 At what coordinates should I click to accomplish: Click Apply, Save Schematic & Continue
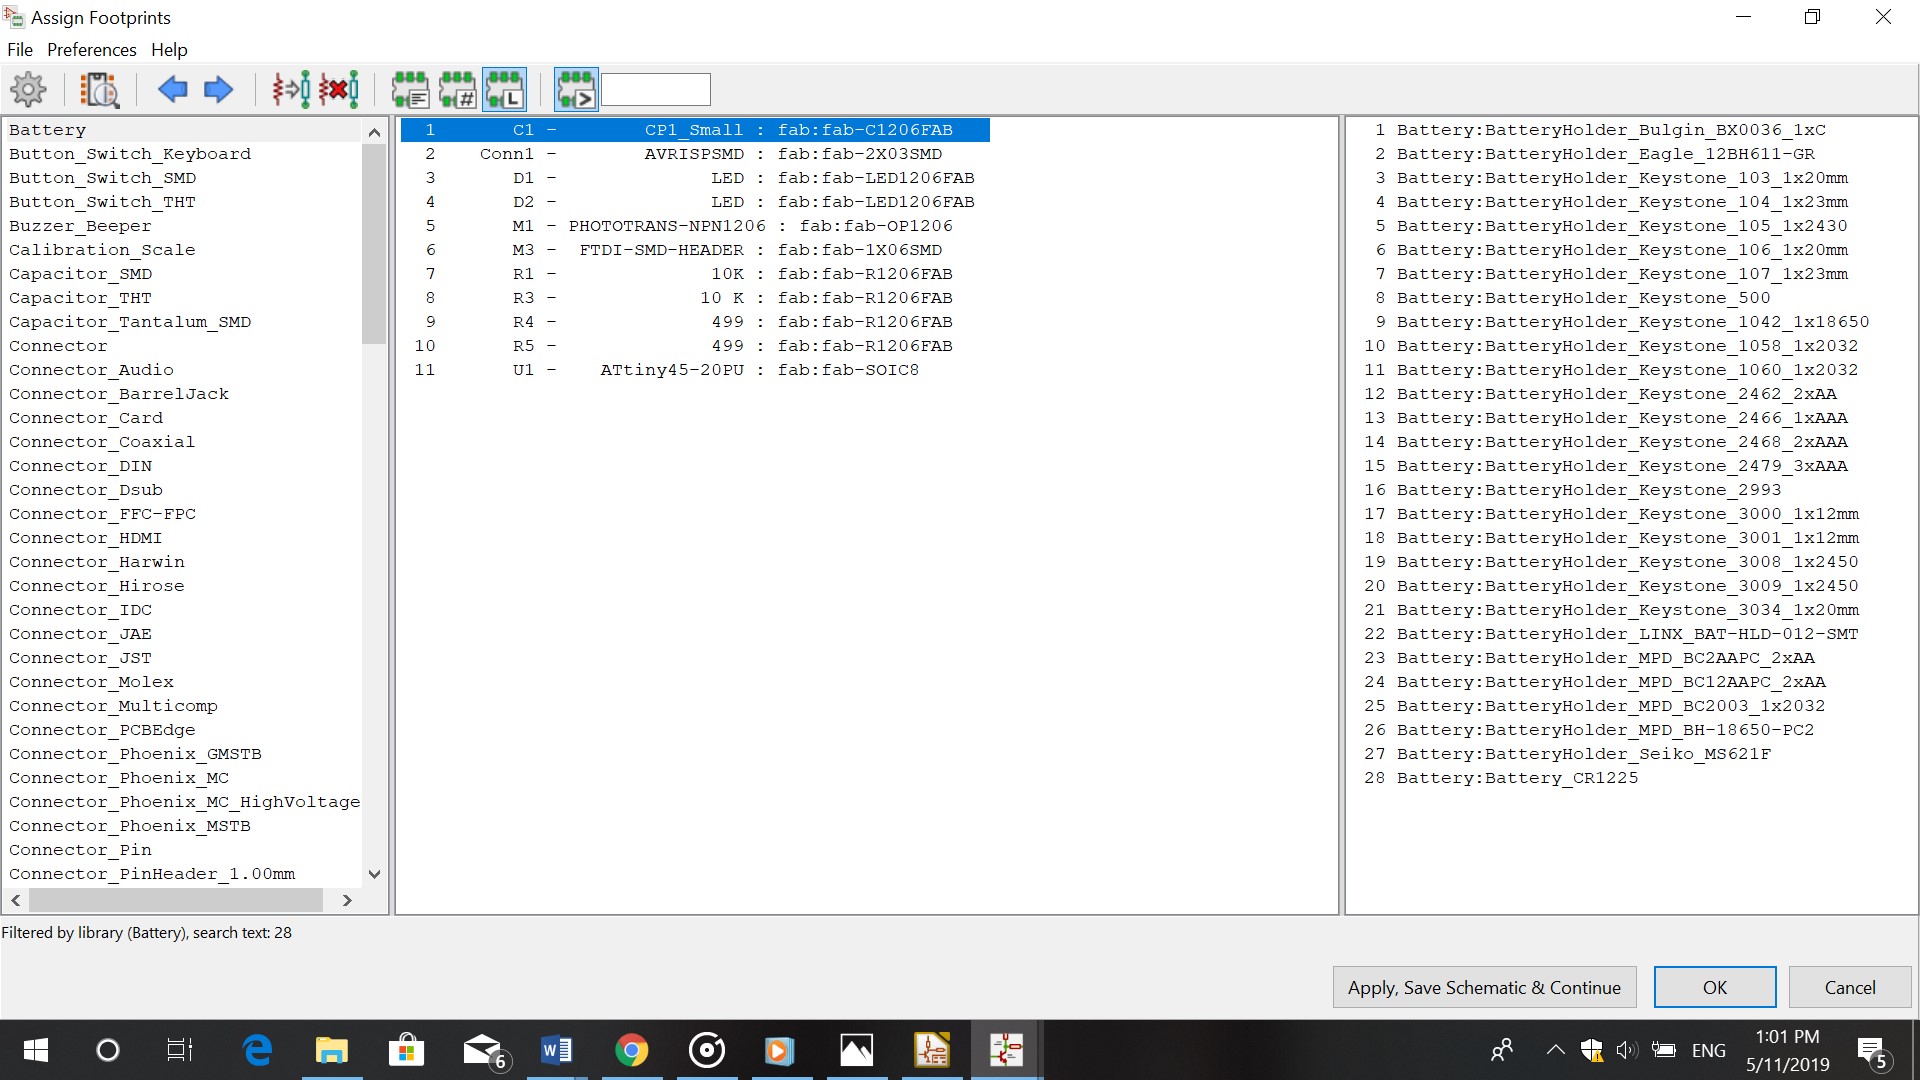(1484, 987)
